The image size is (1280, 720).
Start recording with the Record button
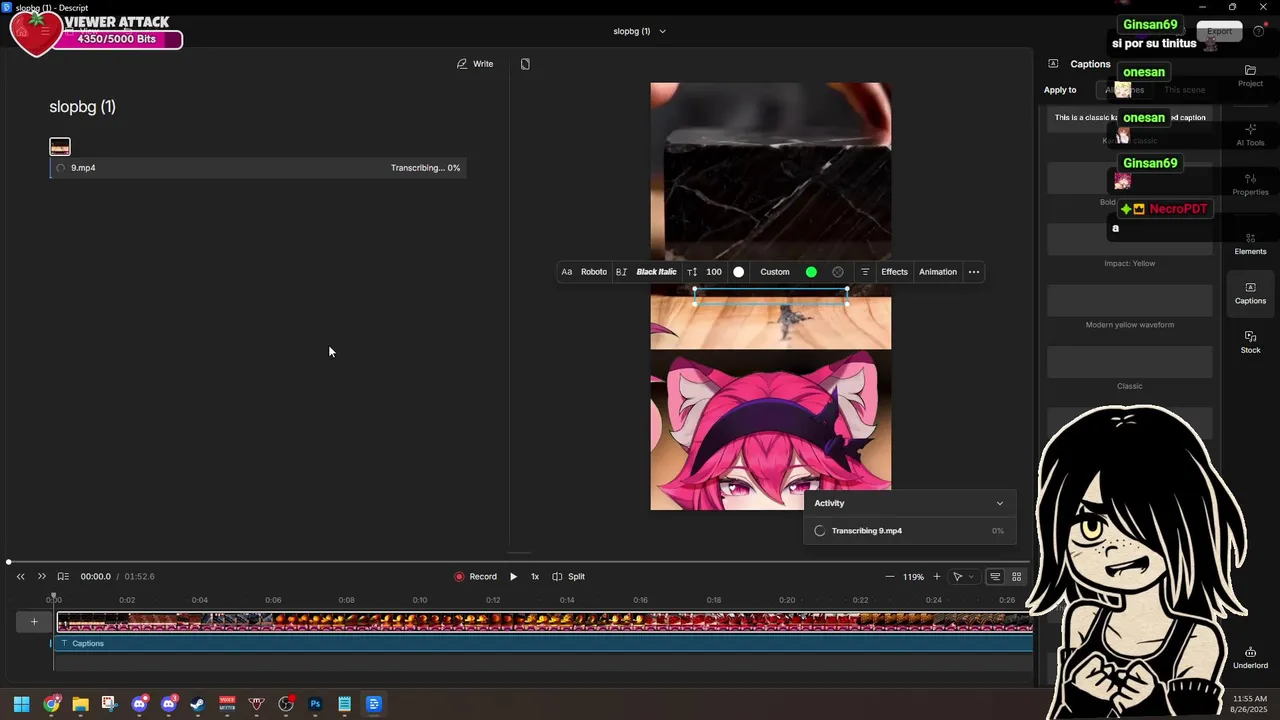(x=475, y=576)
